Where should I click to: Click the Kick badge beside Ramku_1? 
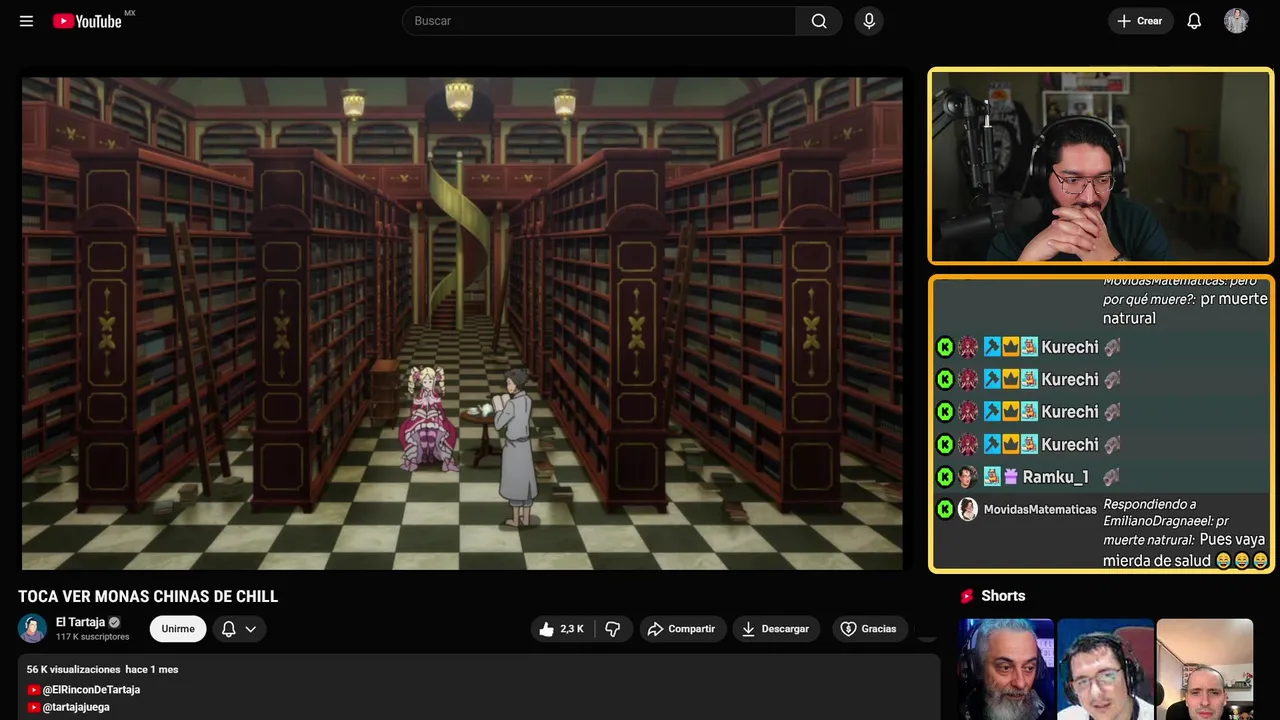tap(945, 477)
